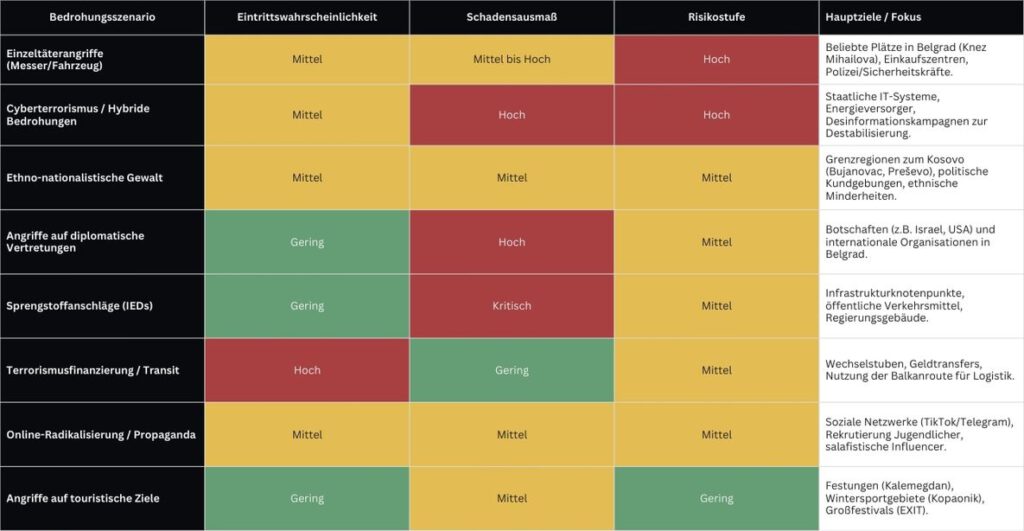Select green Gering risk level for touristische Ziele
This screenshot has width=1024, height=531.
pyautogui.click(x=716, y=498)
